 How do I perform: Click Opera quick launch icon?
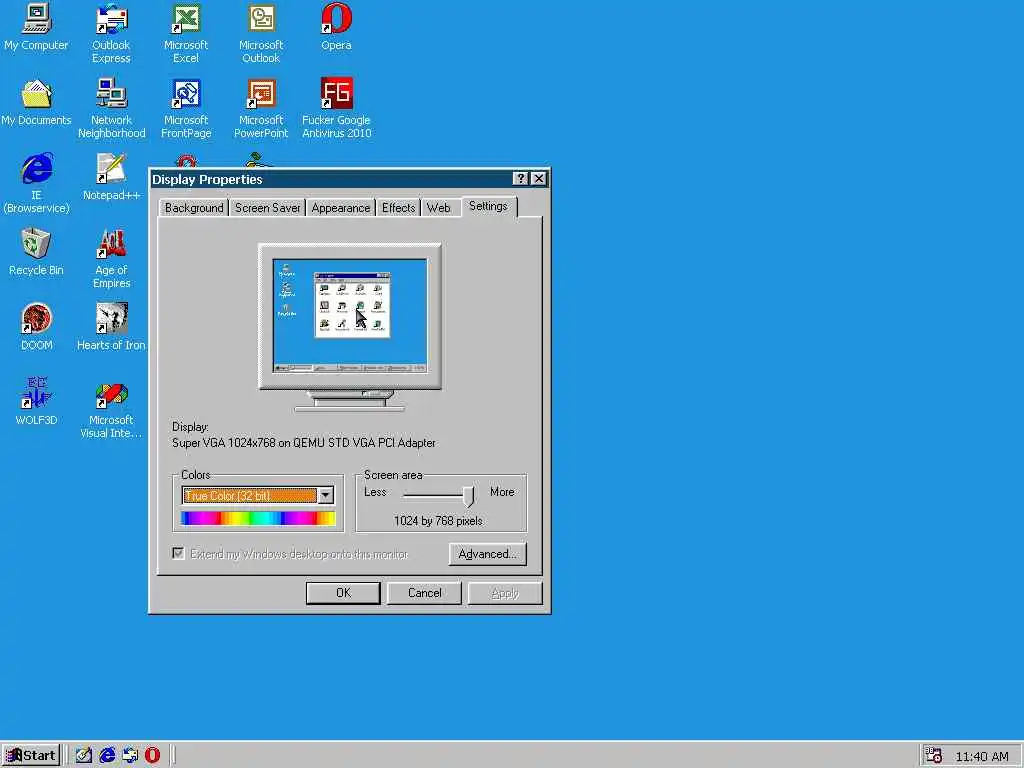pos(152,755)
